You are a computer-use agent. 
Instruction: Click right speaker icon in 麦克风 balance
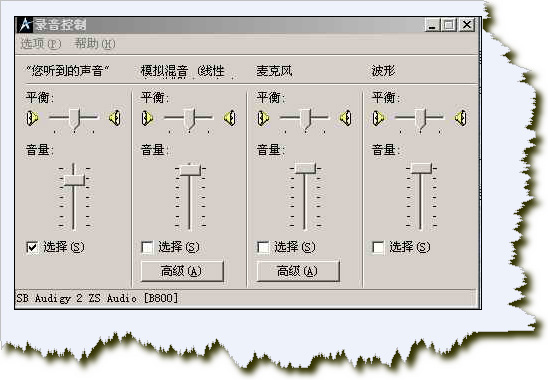(x=346, y=118)
